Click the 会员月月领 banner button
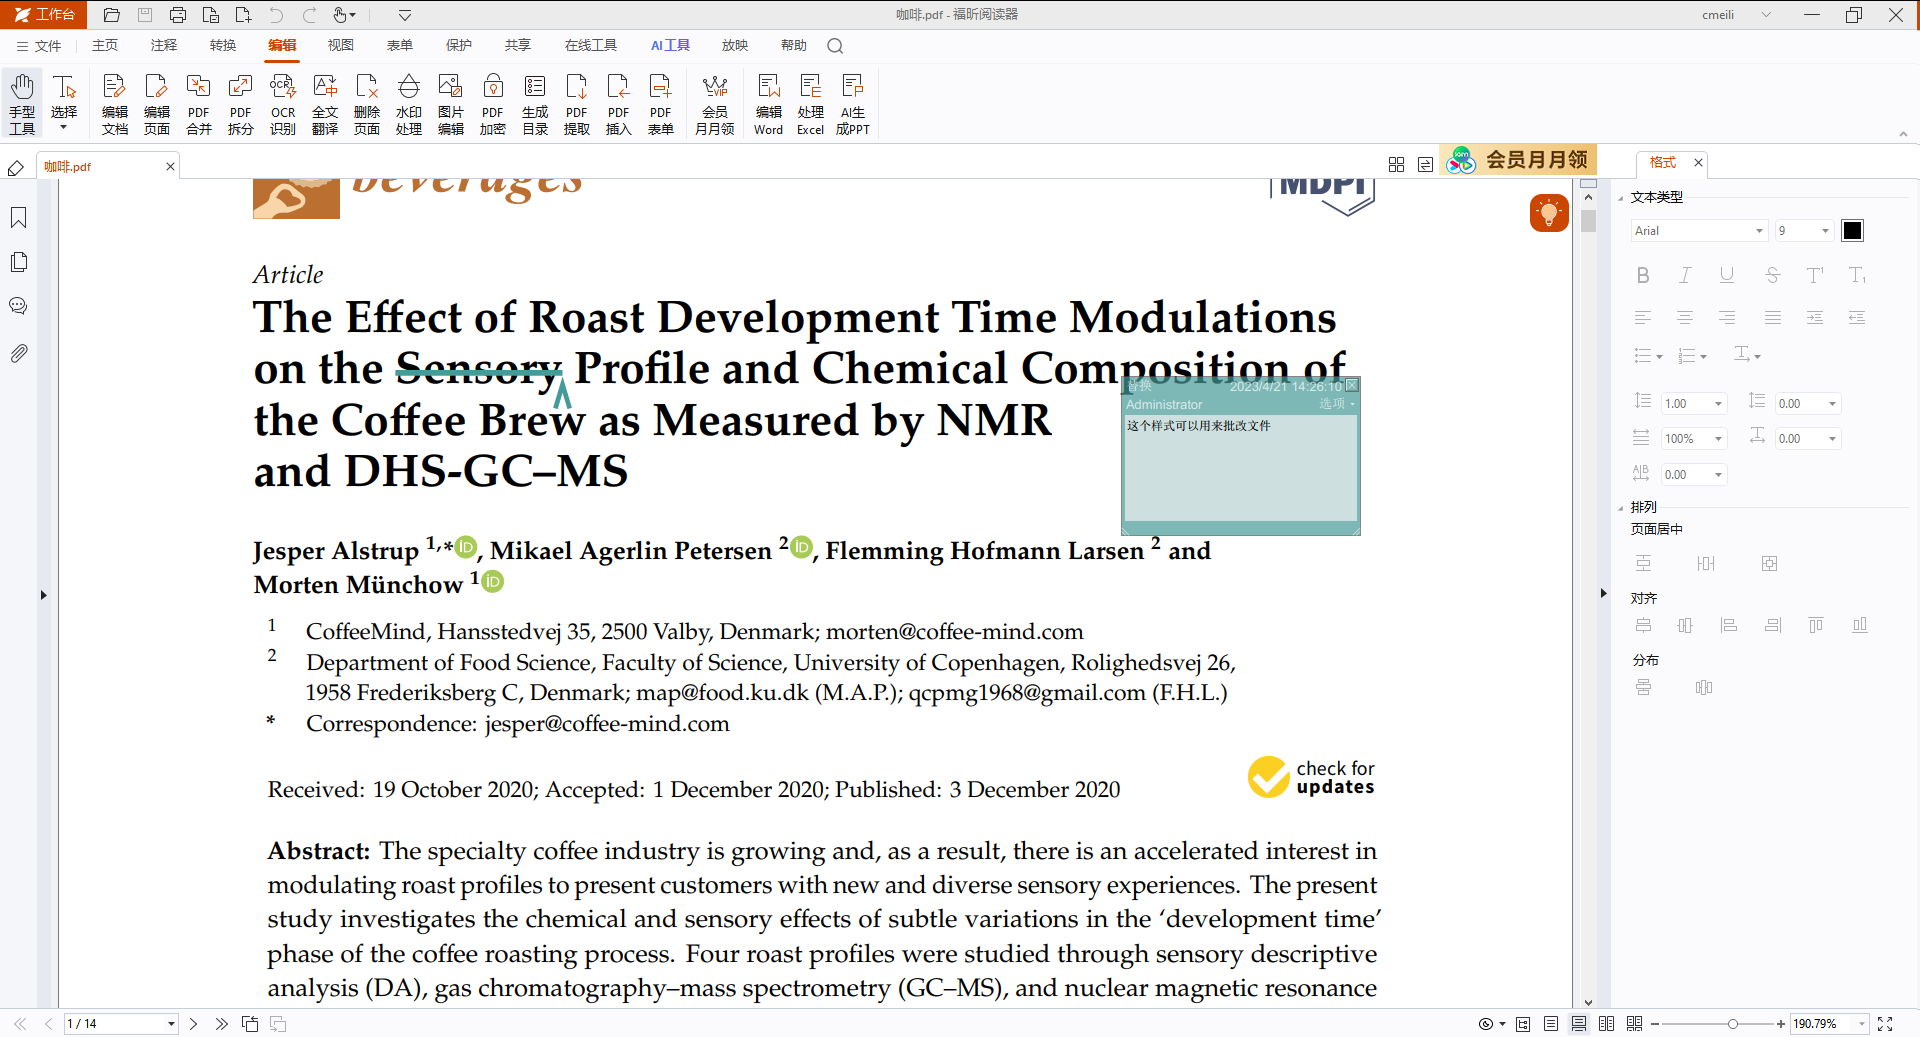 (x=1518, y=160)
